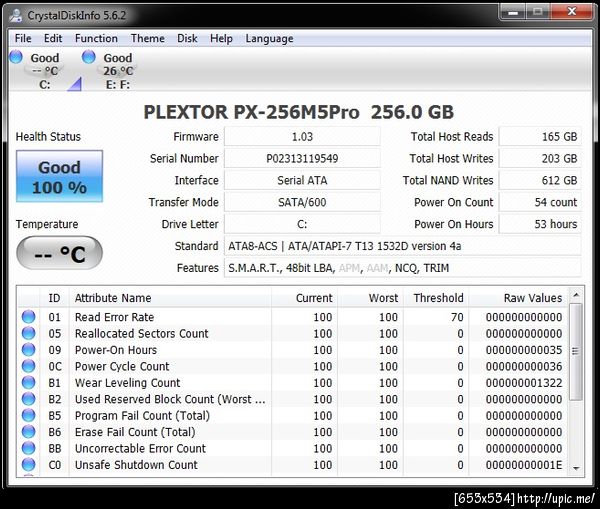Click the status orb for Read Error Rate
The height and width of the screenshot is (509, 600).
point(28,317)
